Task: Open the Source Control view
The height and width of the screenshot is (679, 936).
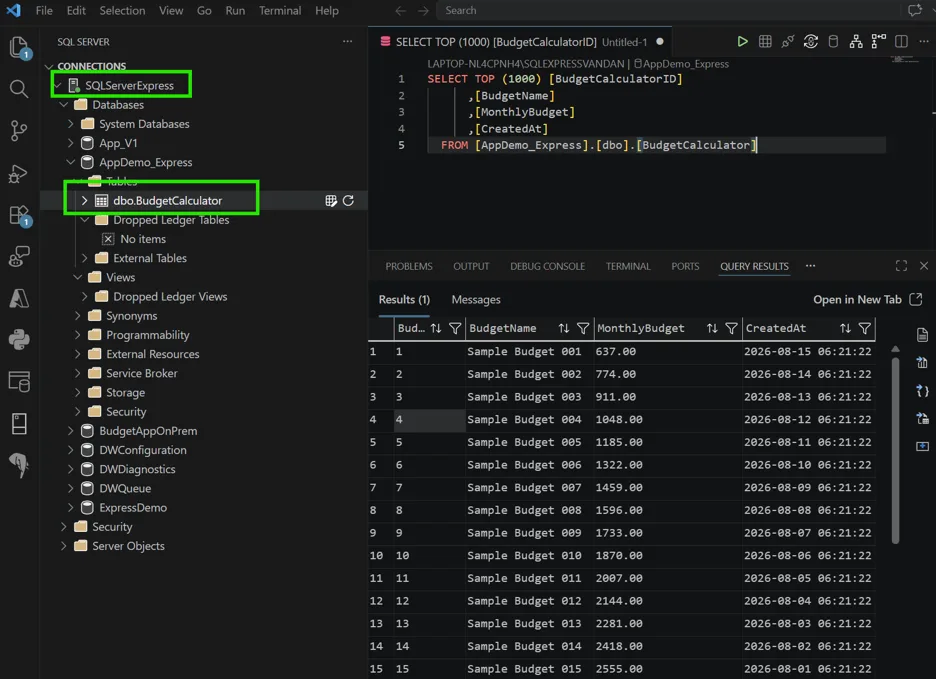Action: coord(19,131)
